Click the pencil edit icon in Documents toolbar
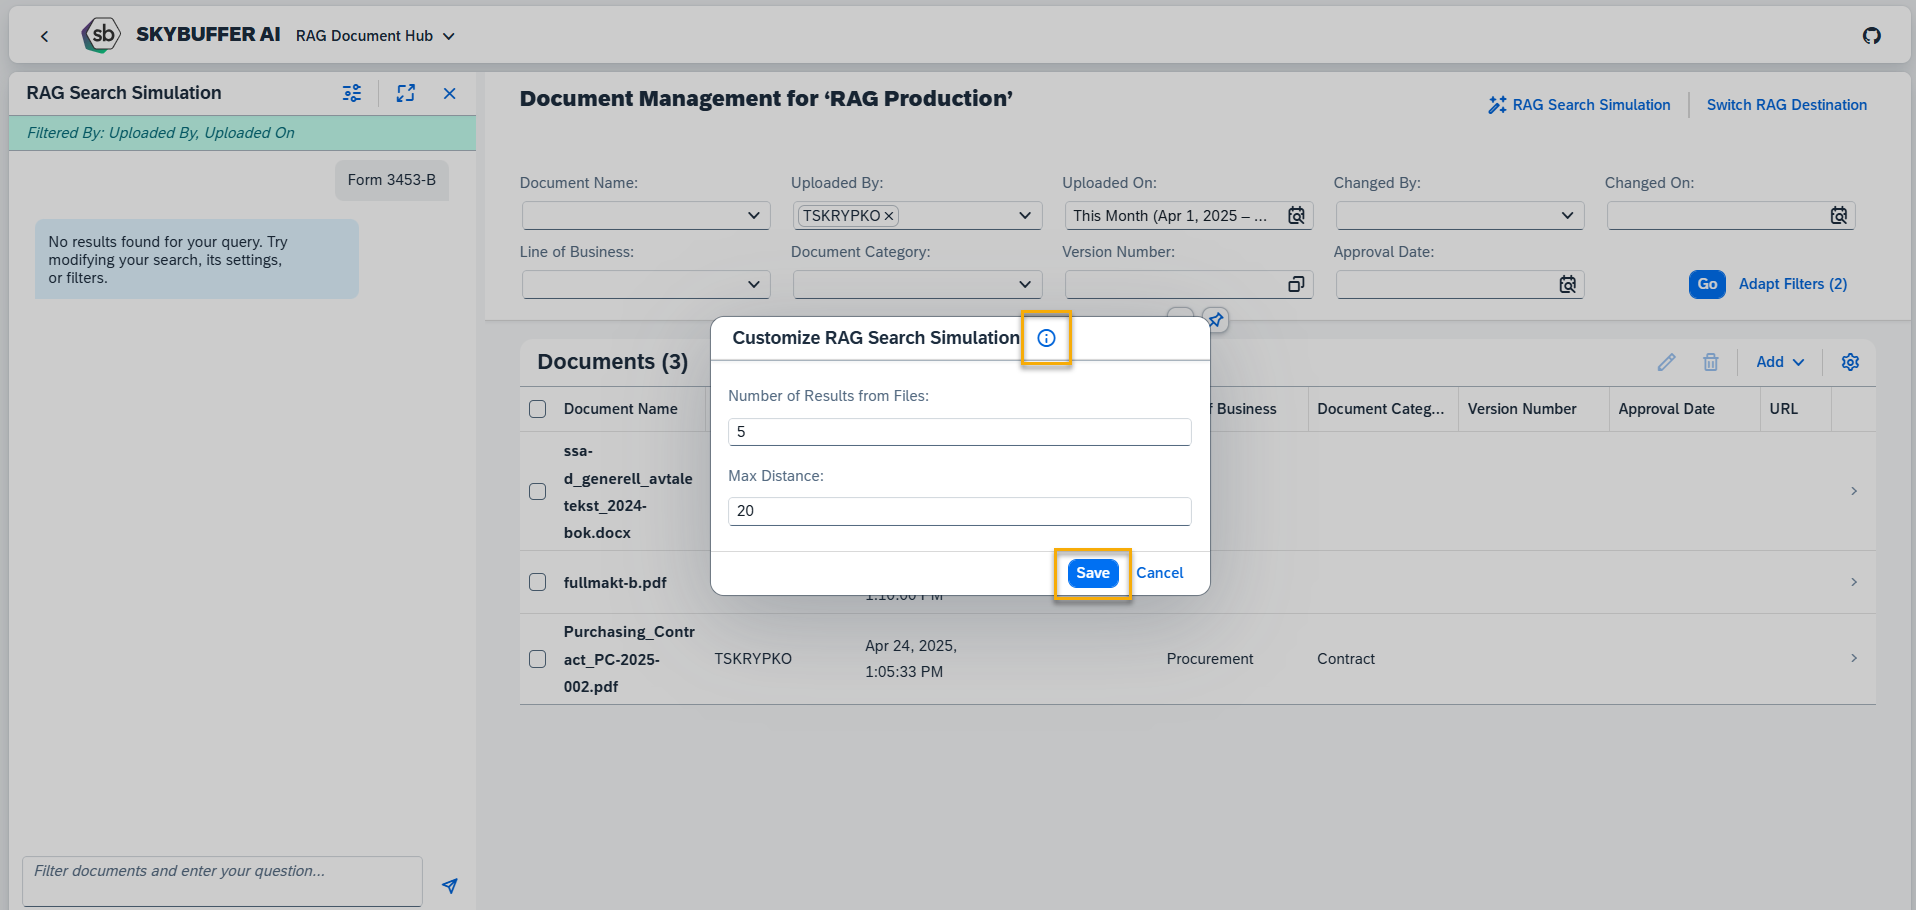The width and height of the screenshot is (1916, 910). pyautogui.click(x=1666, y=362)
